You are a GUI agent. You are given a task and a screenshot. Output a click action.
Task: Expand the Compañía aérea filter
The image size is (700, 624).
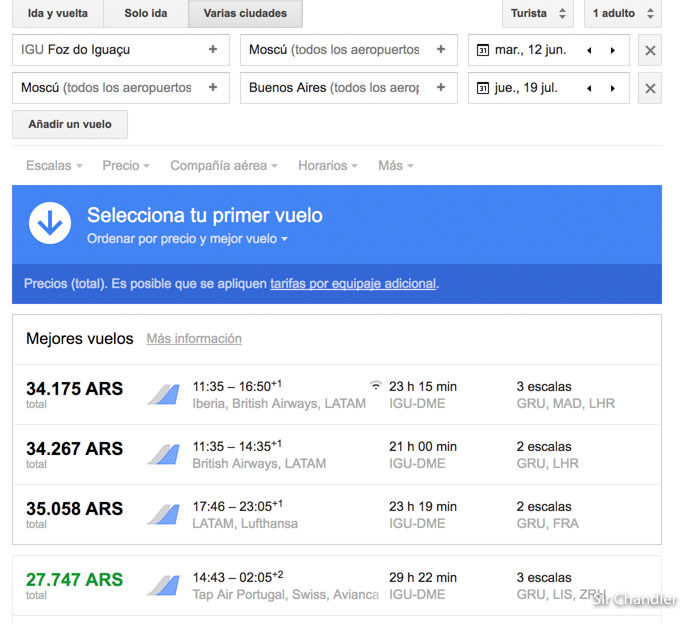(x=223, y=166)
